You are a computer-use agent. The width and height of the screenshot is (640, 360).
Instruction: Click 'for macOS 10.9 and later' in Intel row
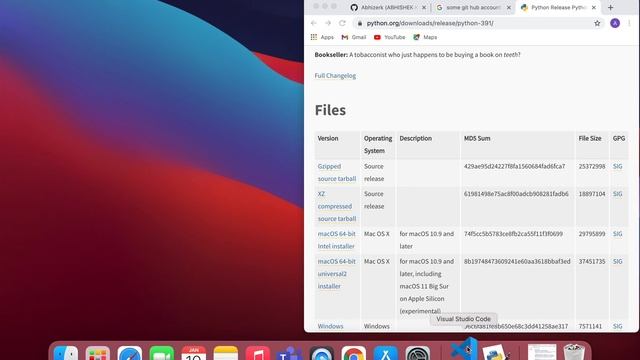click(x=427, y=240)
